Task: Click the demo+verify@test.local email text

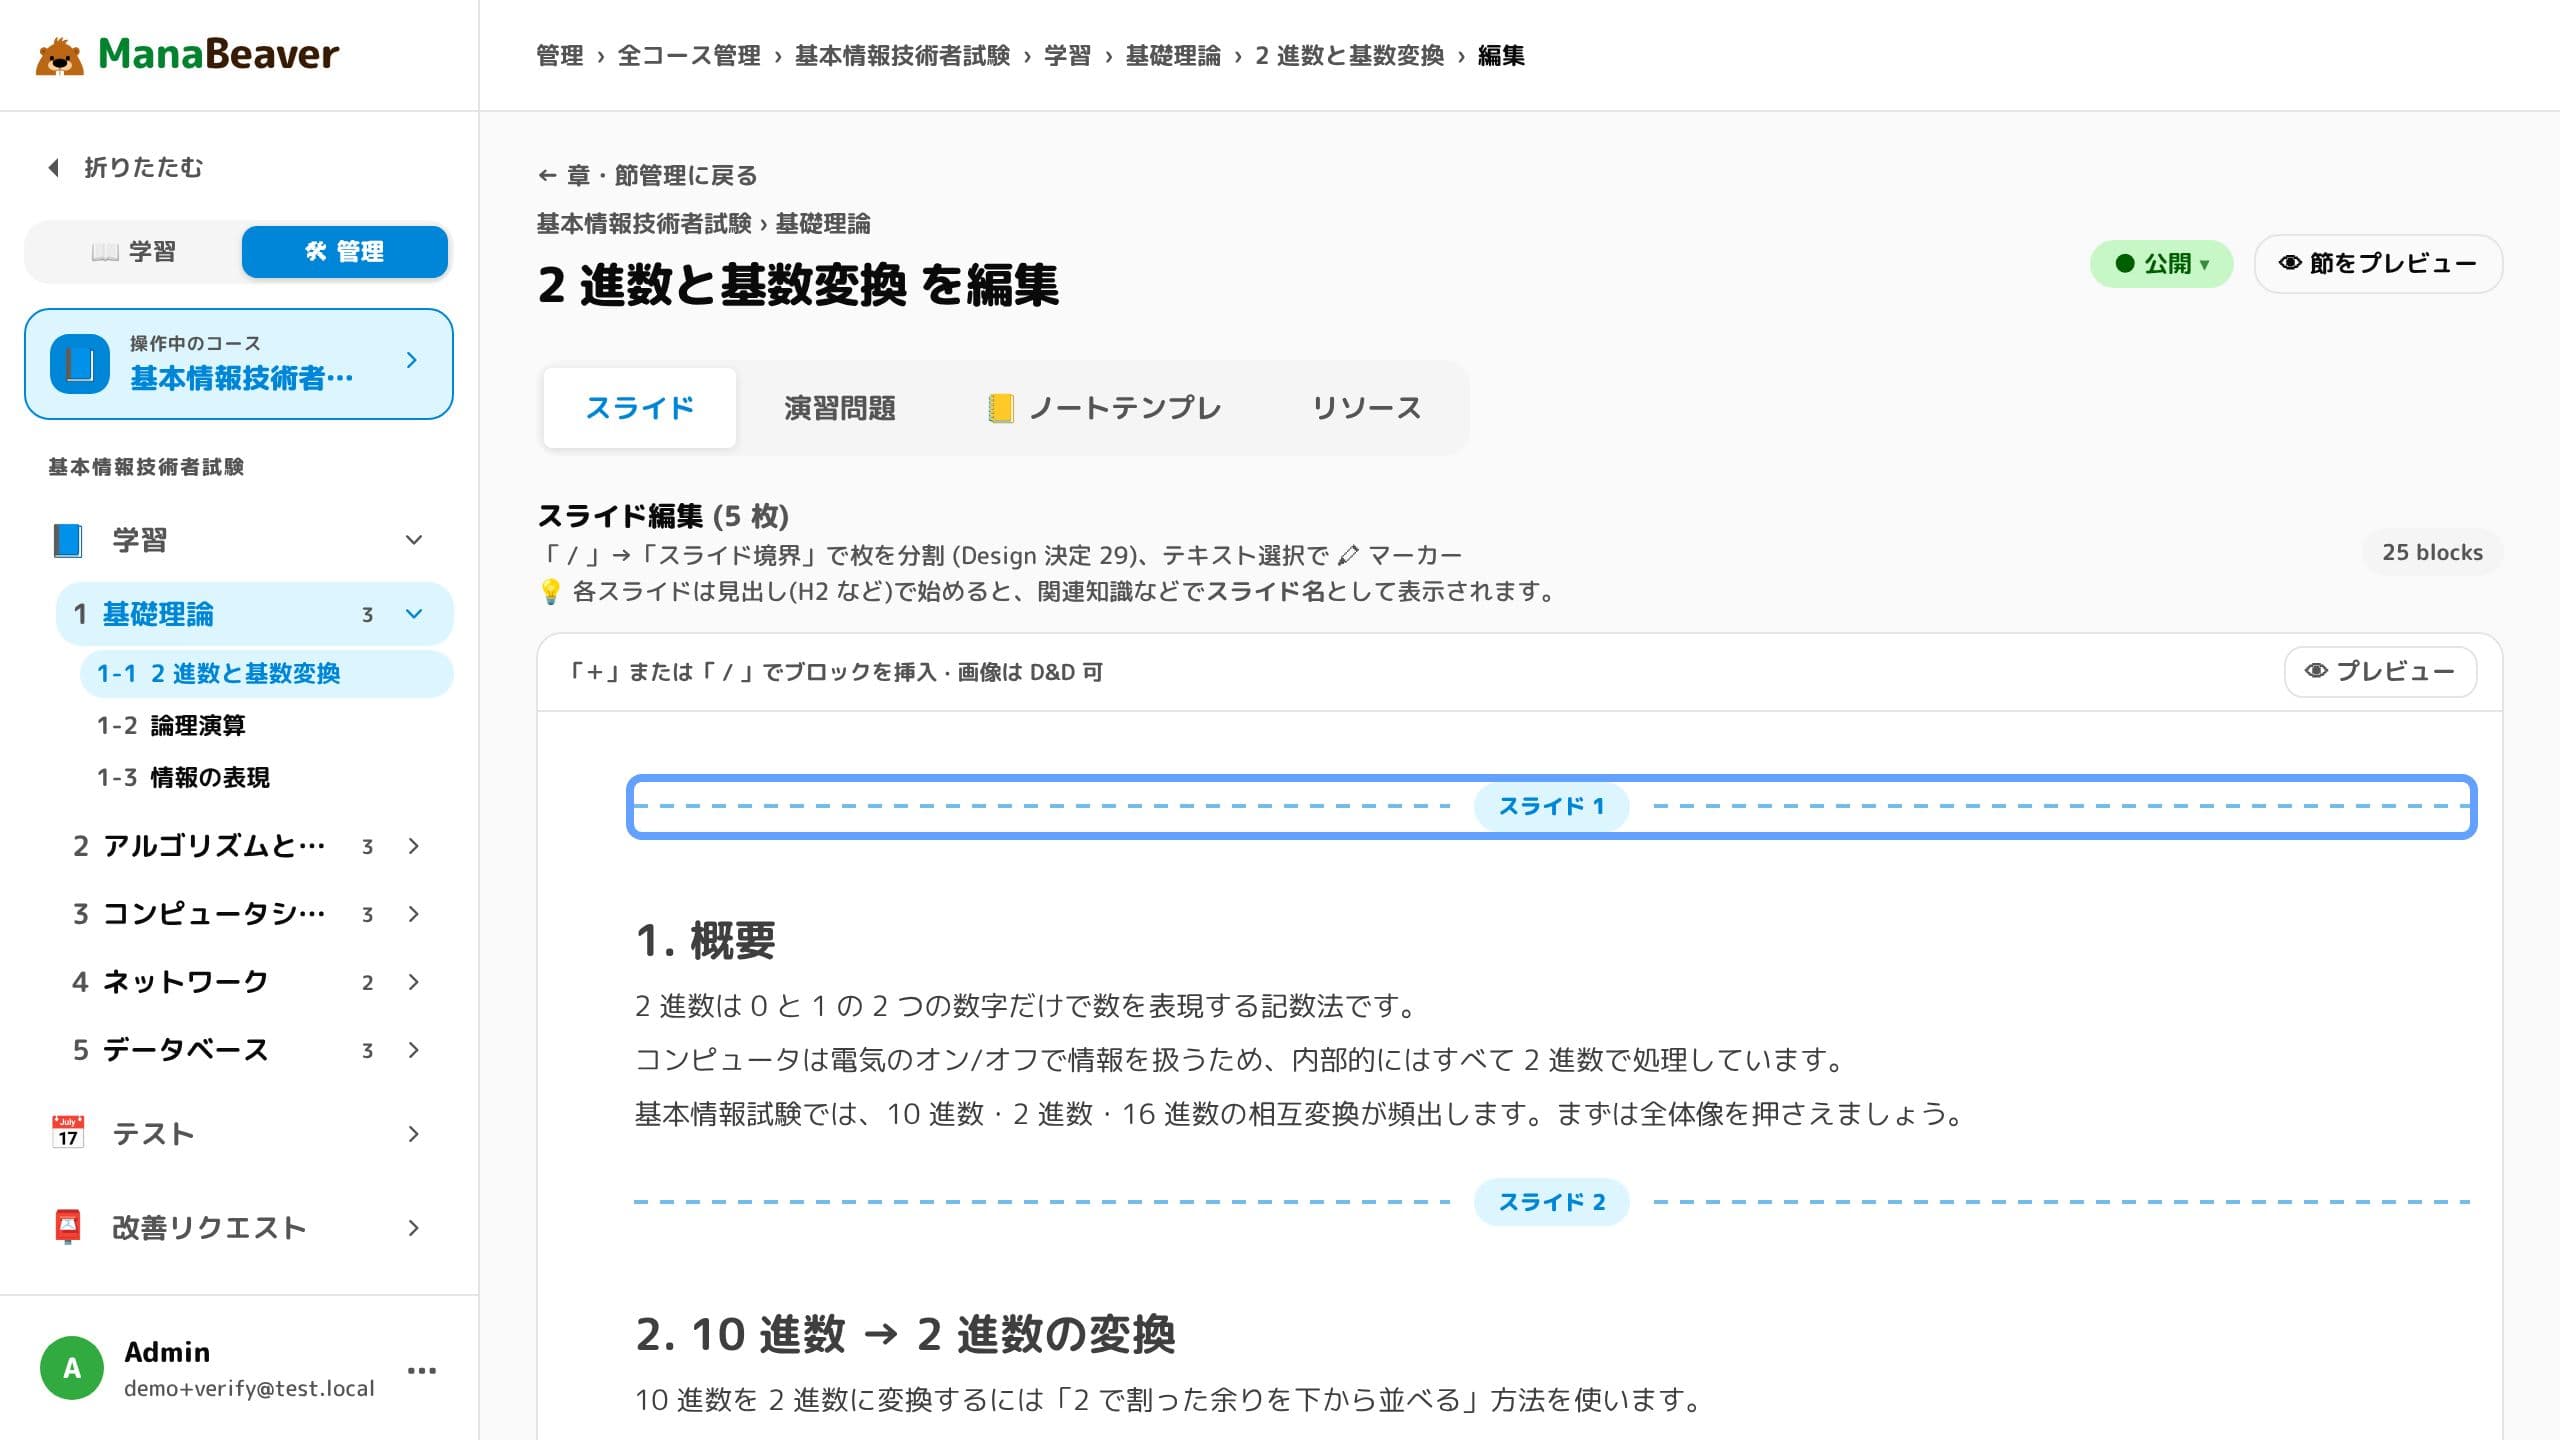Action: [249, 1389]
